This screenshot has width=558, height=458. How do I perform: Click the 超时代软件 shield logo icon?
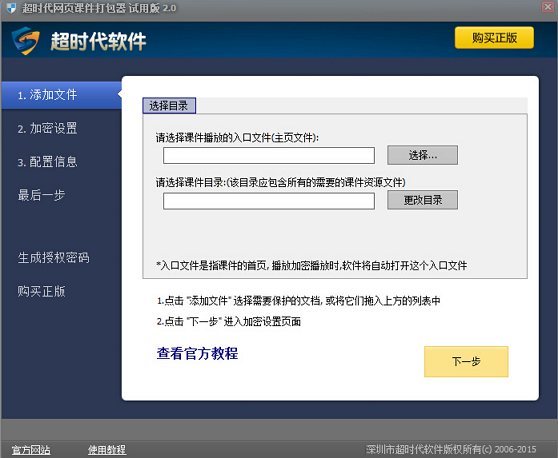point(25,41)
